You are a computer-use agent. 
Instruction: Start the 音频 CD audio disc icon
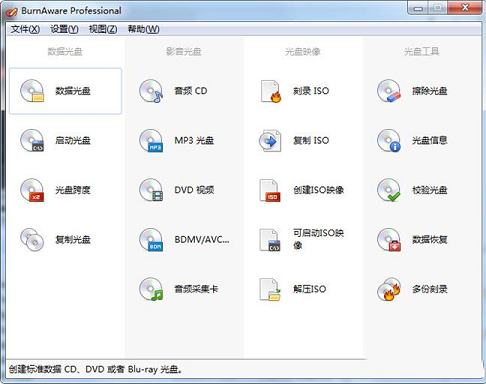click(x=151, y=91)
